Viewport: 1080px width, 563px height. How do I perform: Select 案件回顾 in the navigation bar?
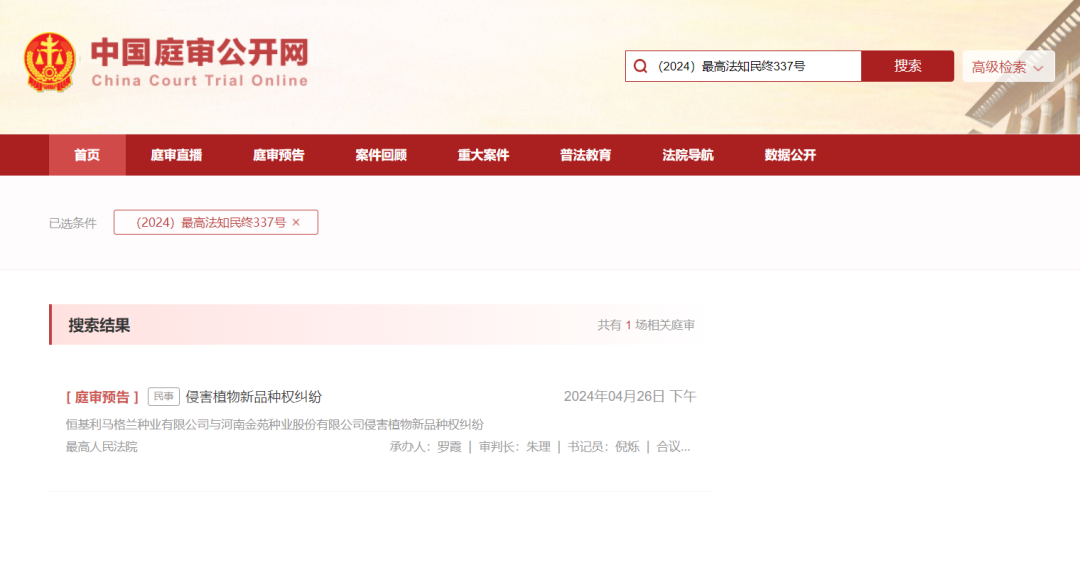click(381, 155)
